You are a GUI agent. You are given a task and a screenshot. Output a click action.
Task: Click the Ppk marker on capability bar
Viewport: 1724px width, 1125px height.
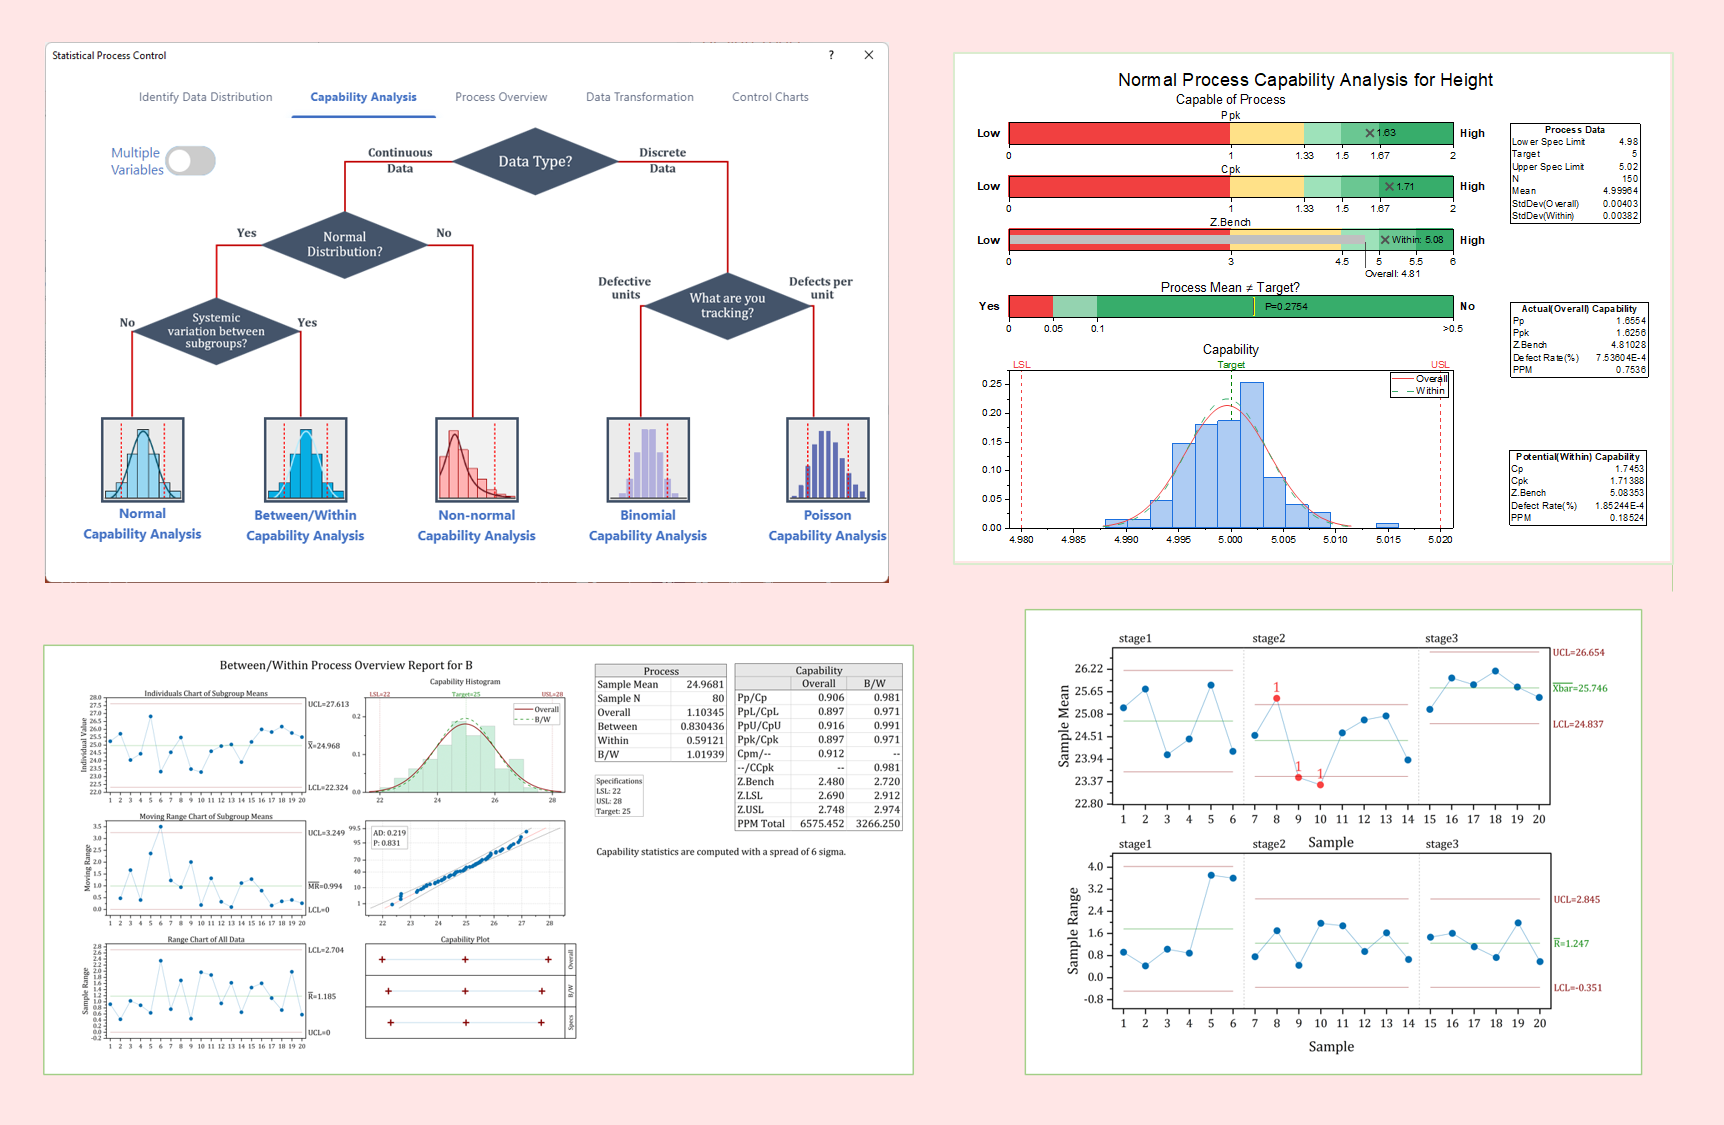point(1370,133)
